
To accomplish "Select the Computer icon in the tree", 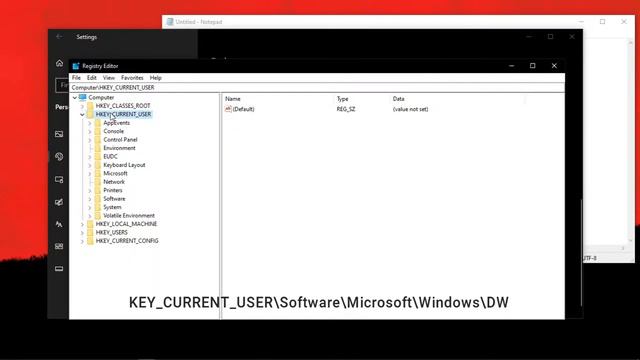I will click(82, 97).
